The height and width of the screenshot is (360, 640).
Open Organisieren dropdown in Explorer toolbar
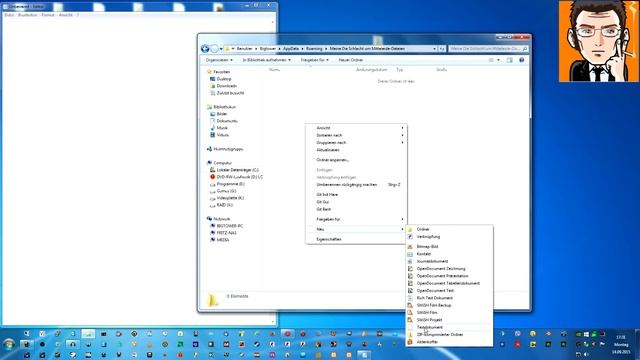pyautogui.click(x=219, y=60)
